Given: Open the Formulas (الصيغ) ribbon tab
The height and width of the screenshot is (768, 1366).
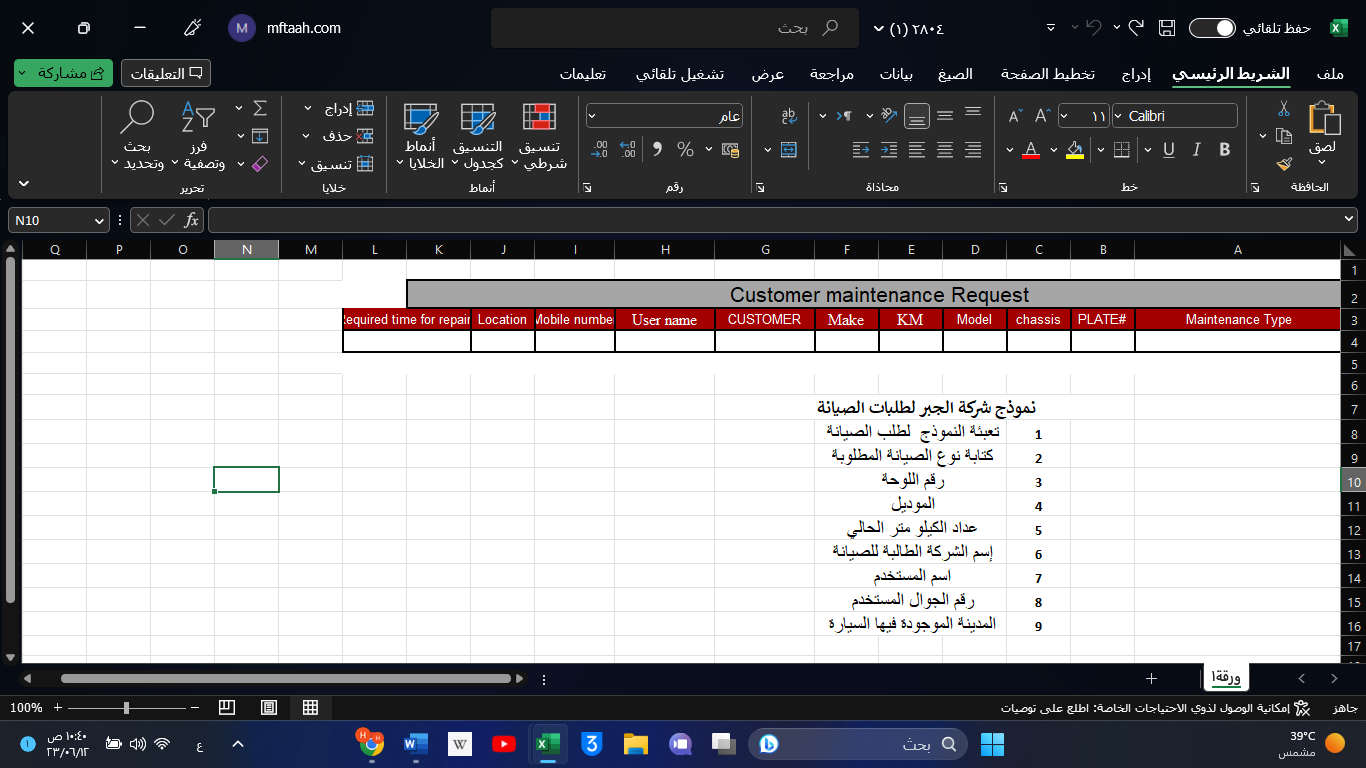Looking at the screenshot, I should pos(955,74).
